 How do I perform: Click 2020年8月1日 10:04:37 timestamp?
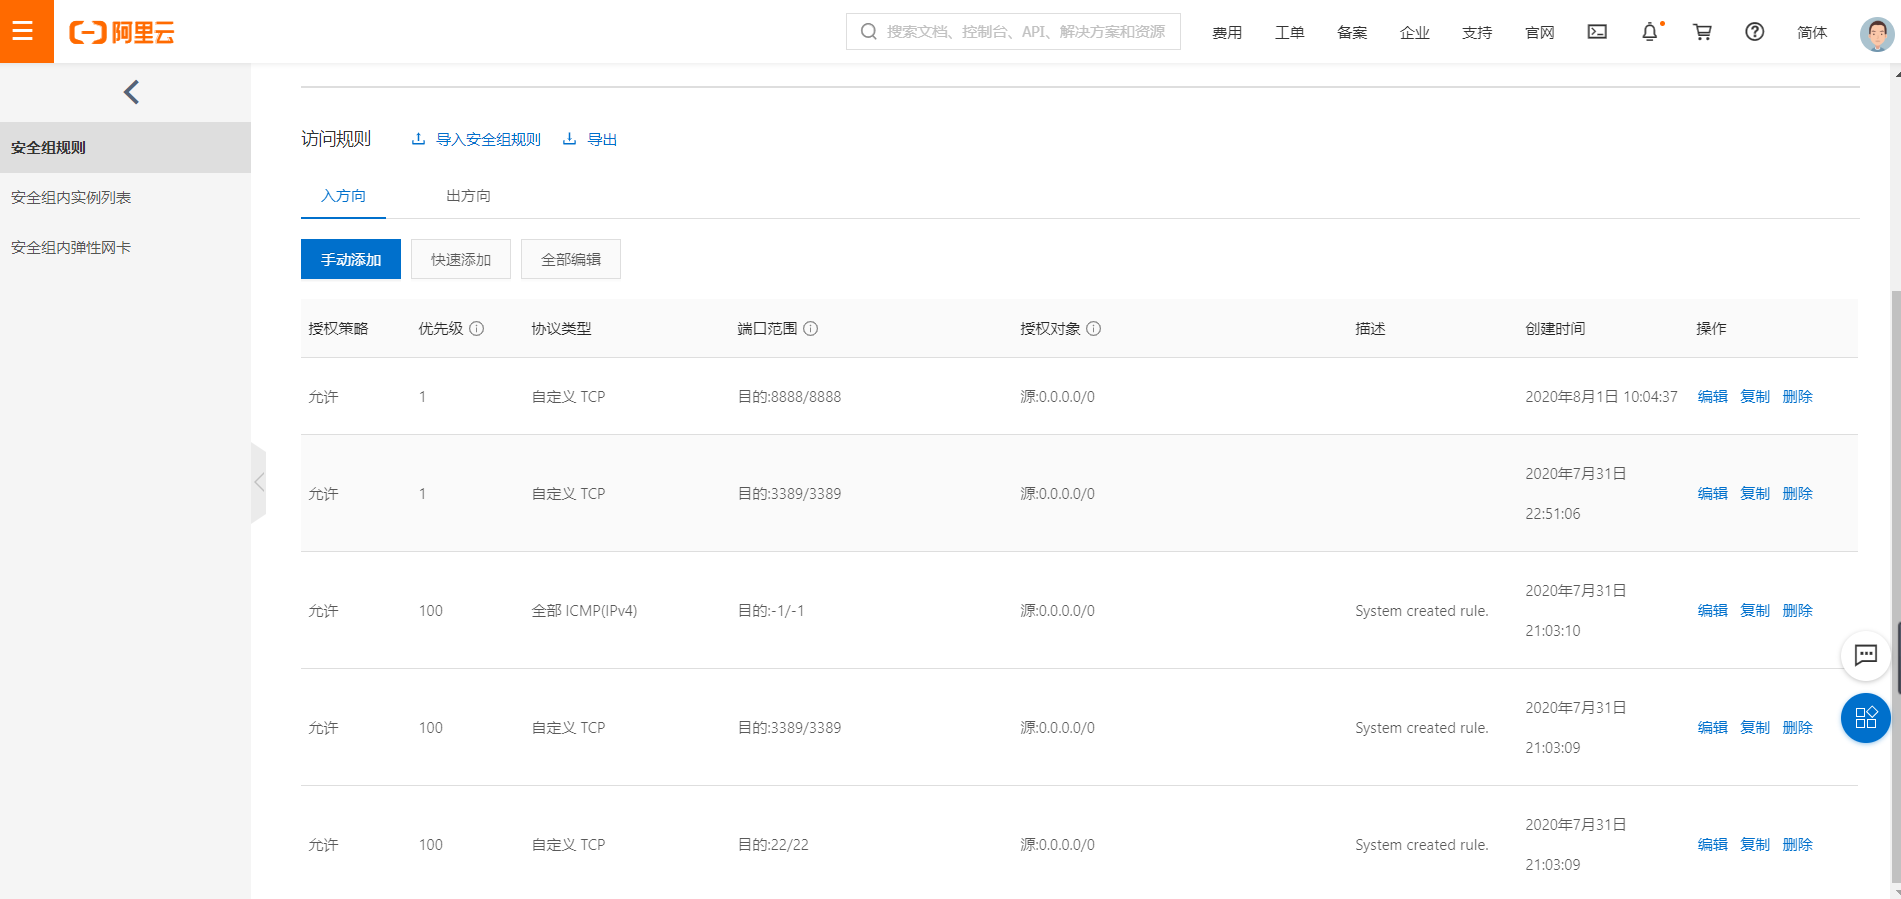click(1601, 397)
